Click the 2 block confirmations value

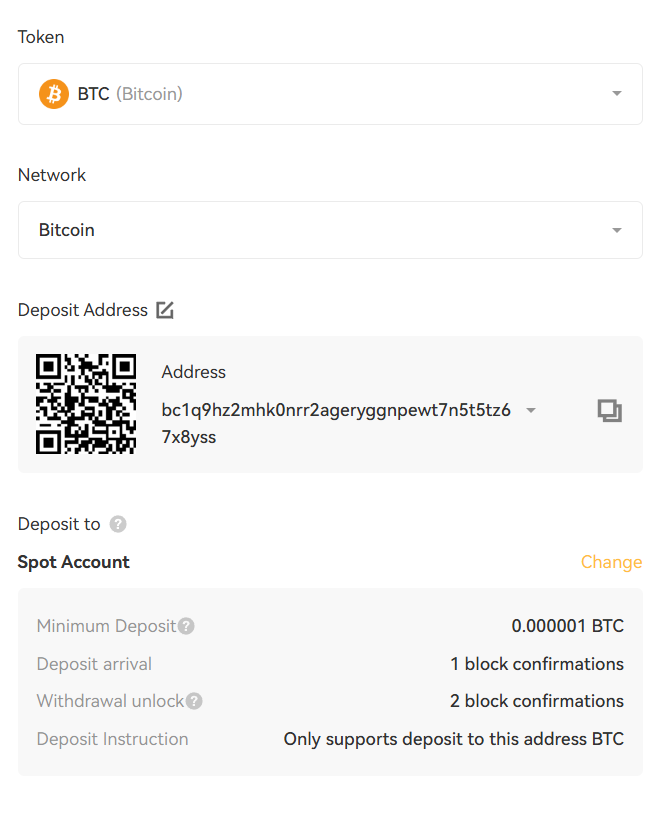536,701
